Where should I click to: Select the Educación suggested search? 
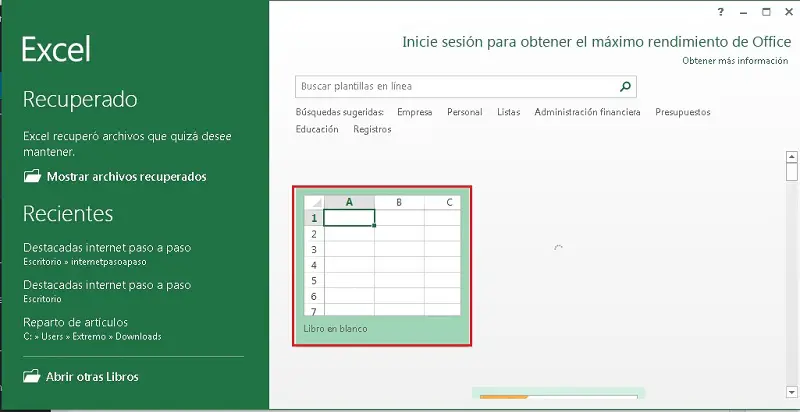tap(317, 130)
